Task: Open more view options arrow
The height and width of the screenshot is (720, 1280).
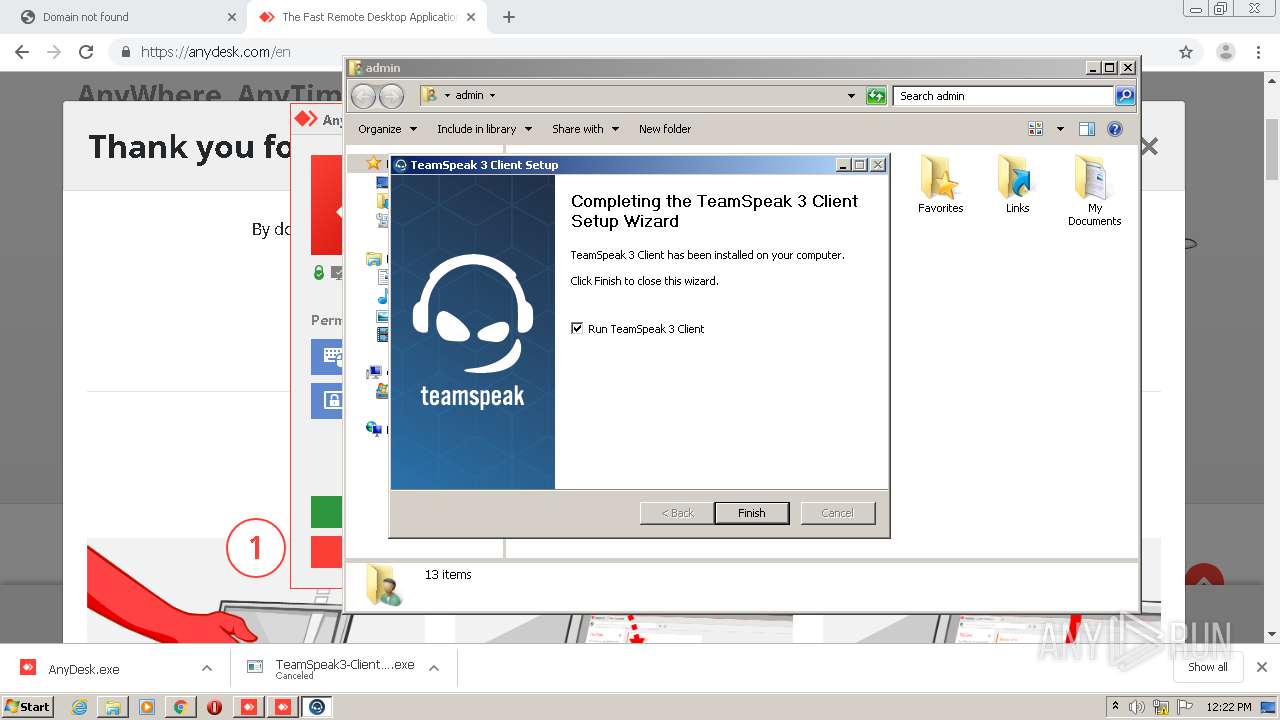Action: point(1060,129)
